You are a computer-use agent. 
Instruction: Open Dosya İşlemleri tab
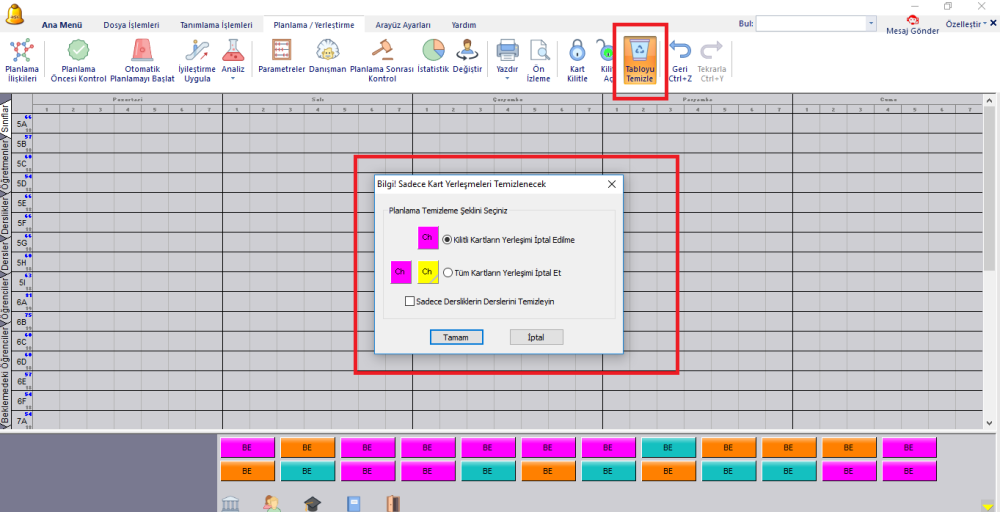[131, 25]
